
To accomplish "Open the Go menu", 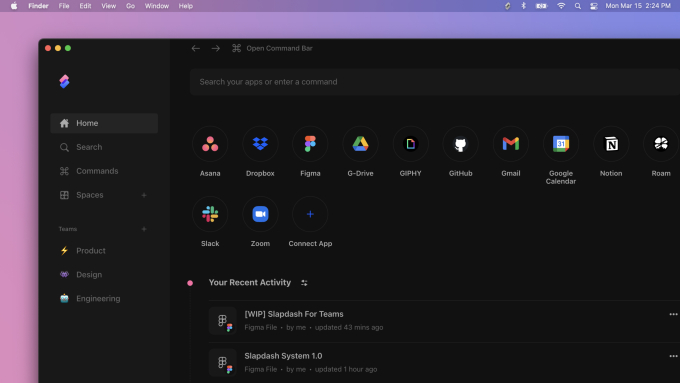I will point(130,6).
